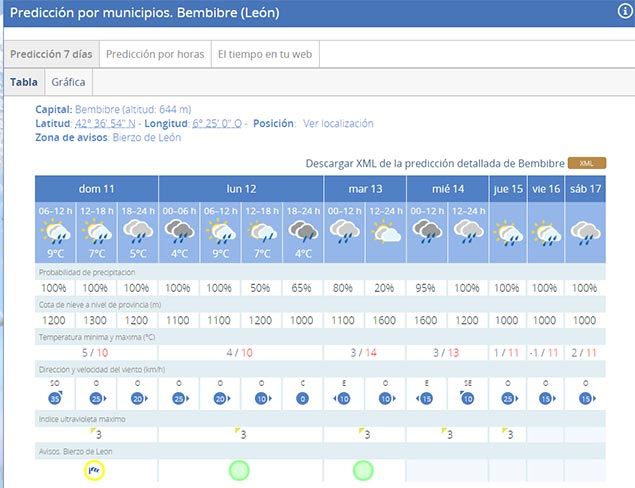Click the green warning circle under Monday
The width and height of the screenshot is (635, 488).
point(238,469)
